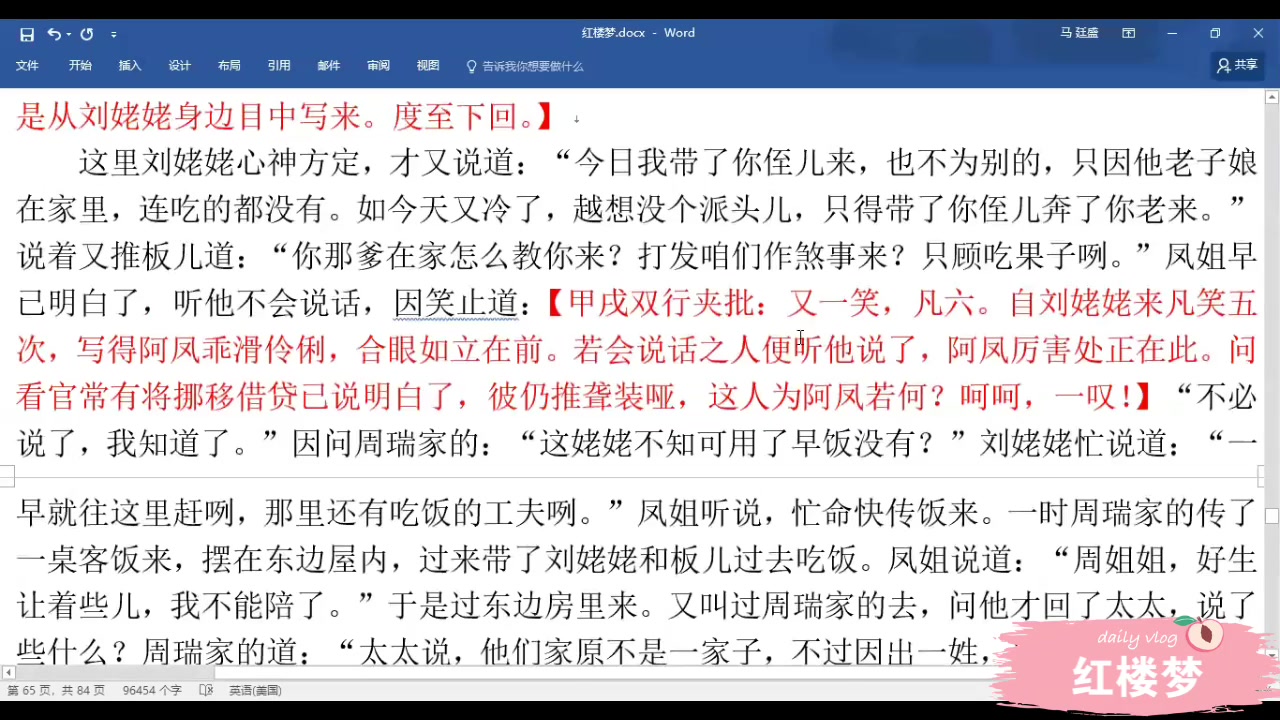Open the undo history dropdown arrow
Image resolution: width=1280 pixels, height=720 pixels.
coord(68,34)
